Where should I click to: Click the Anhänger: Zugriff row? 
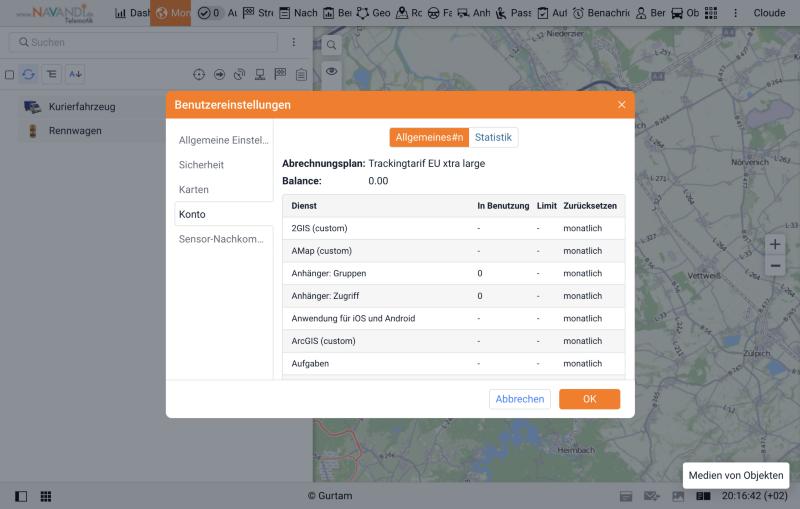[454, 295]
